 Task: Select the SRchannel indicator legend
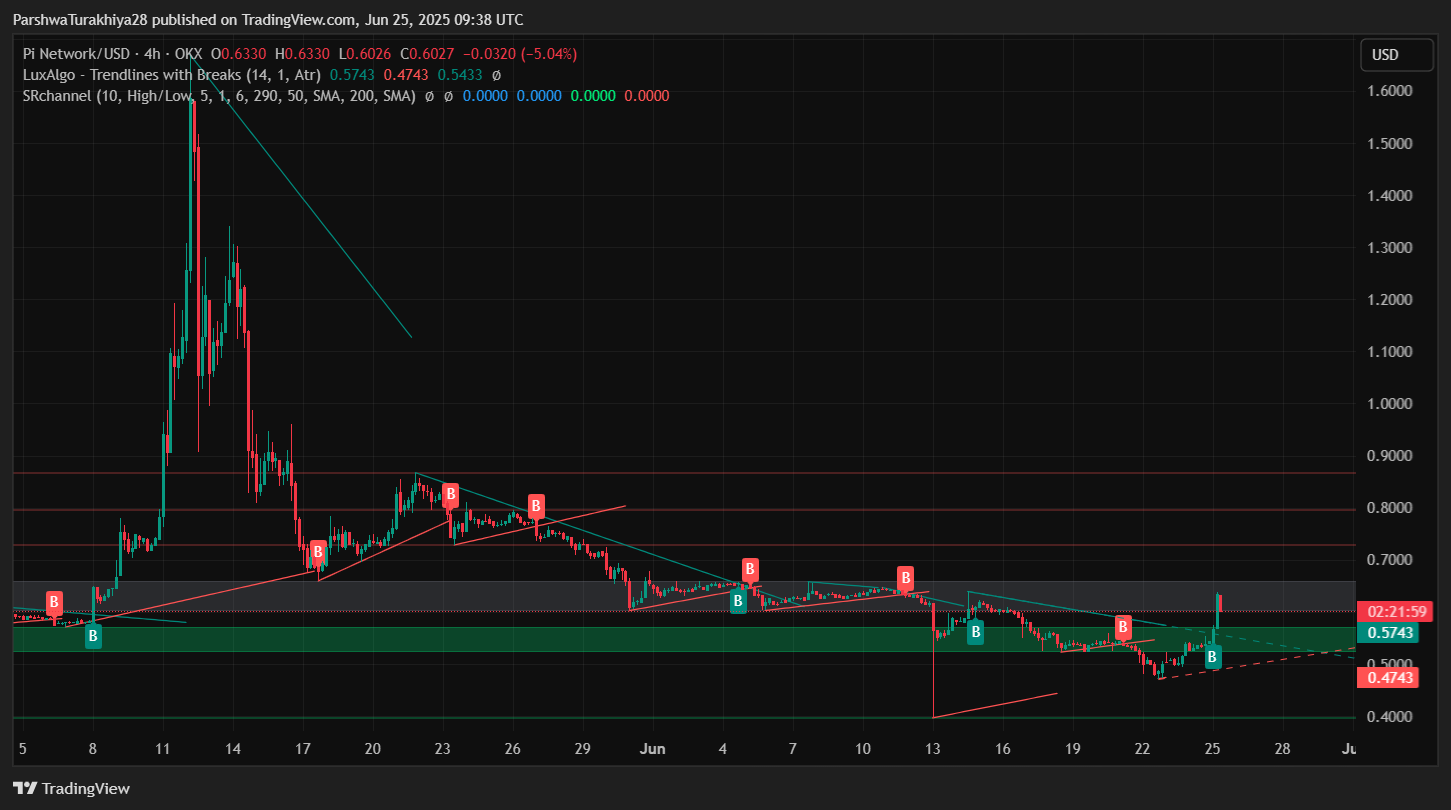pos(218,96)
